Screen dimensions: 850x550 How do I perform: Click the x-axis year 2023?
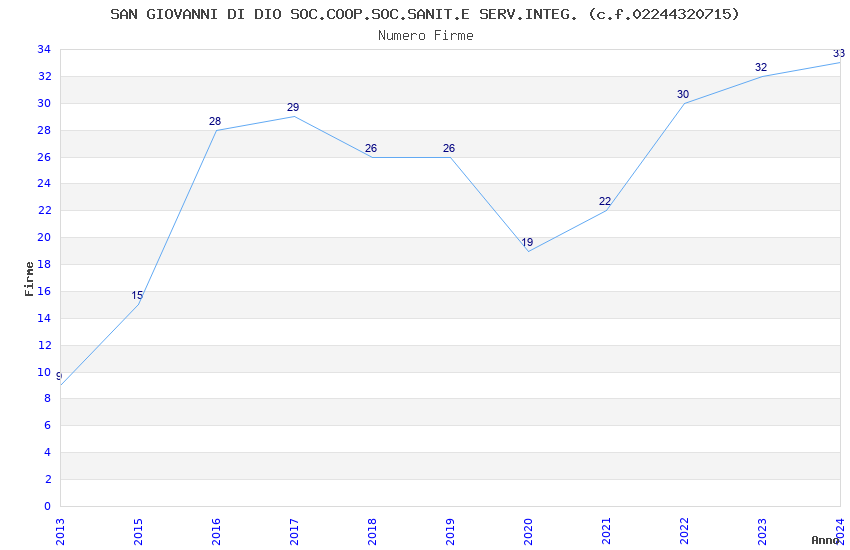763,532
